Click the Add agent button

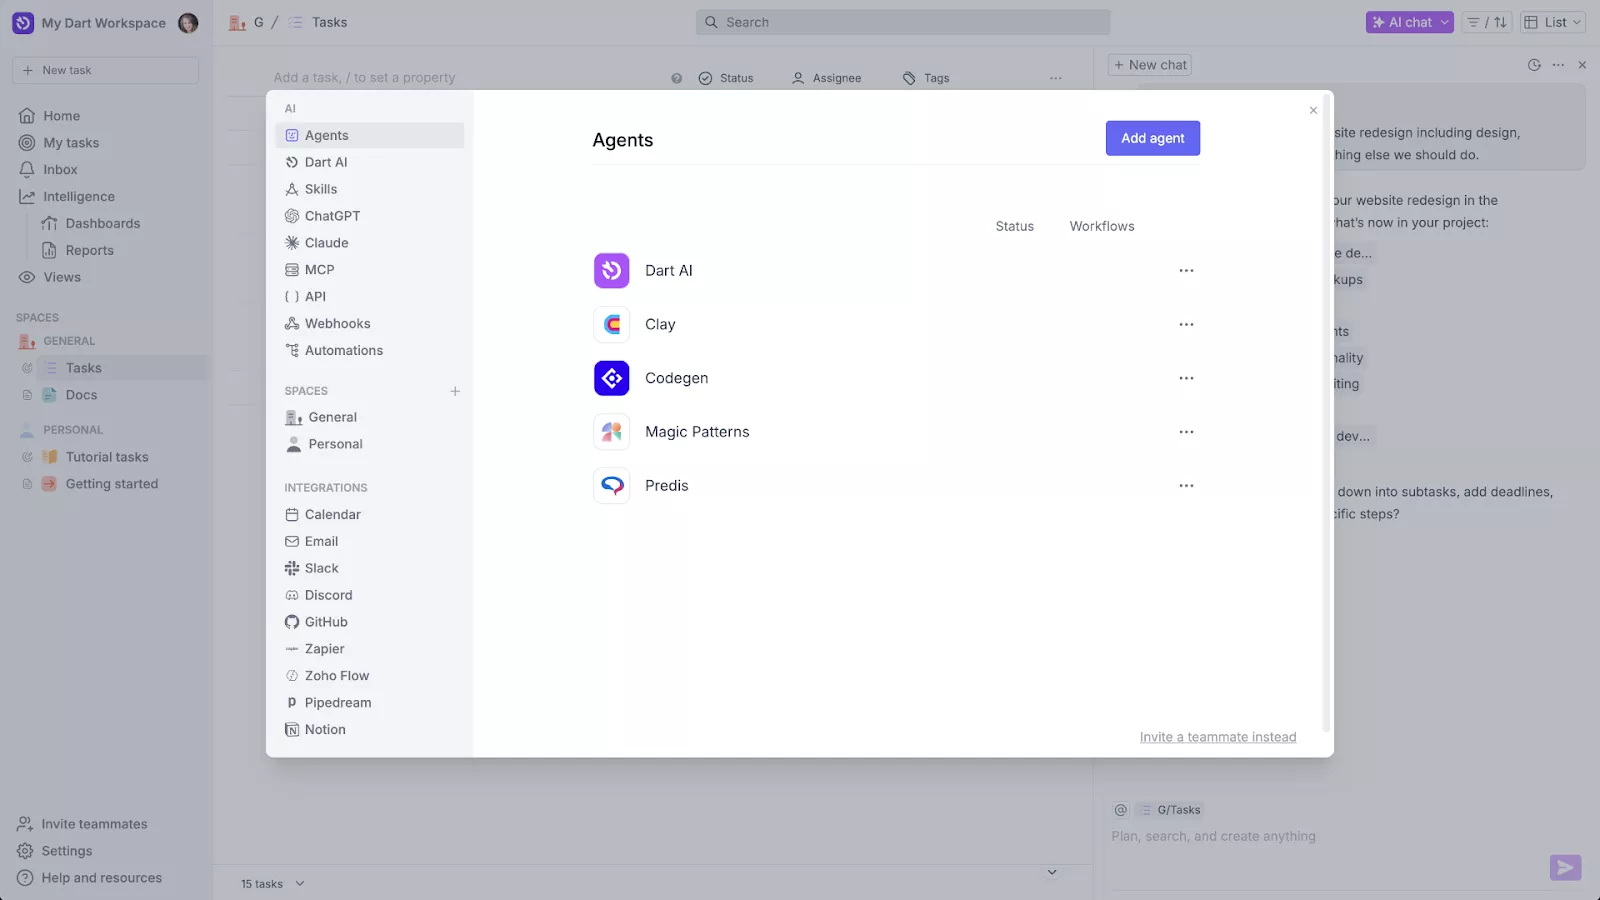1152,139
